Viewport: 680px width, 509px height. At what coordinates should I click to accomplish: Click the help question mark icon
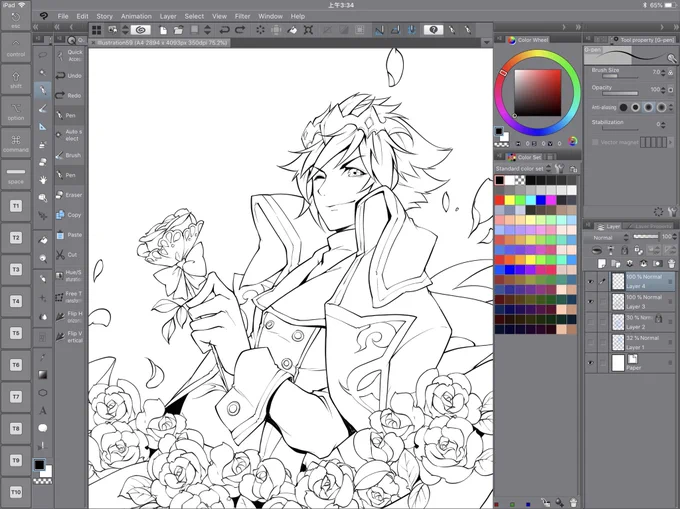point(433,30)
